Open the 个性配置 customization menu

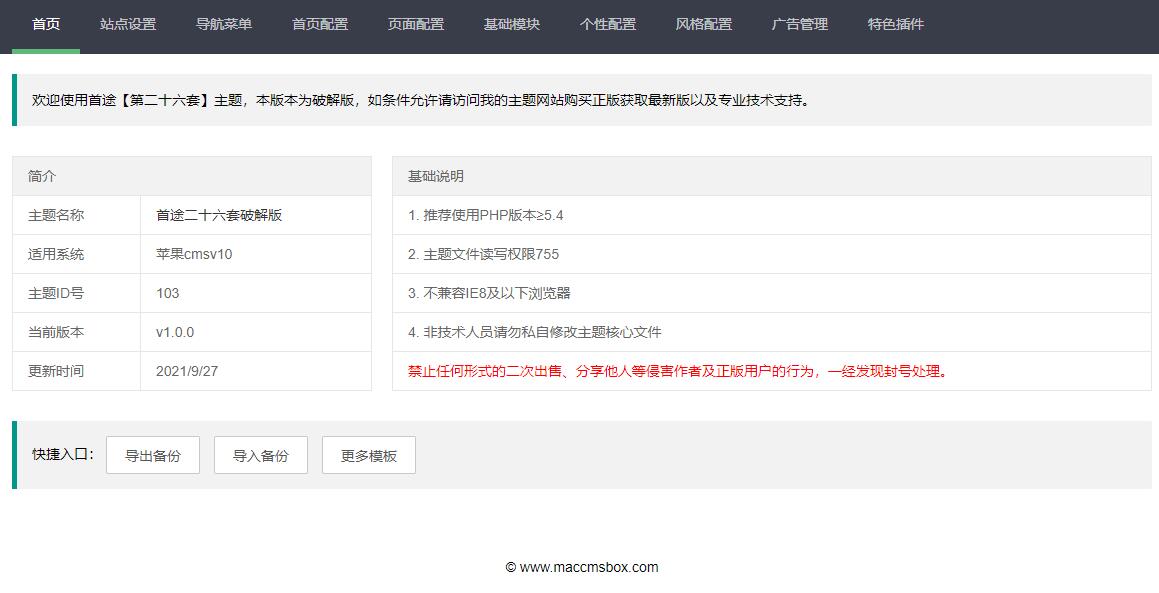click(x=608, y=26)
